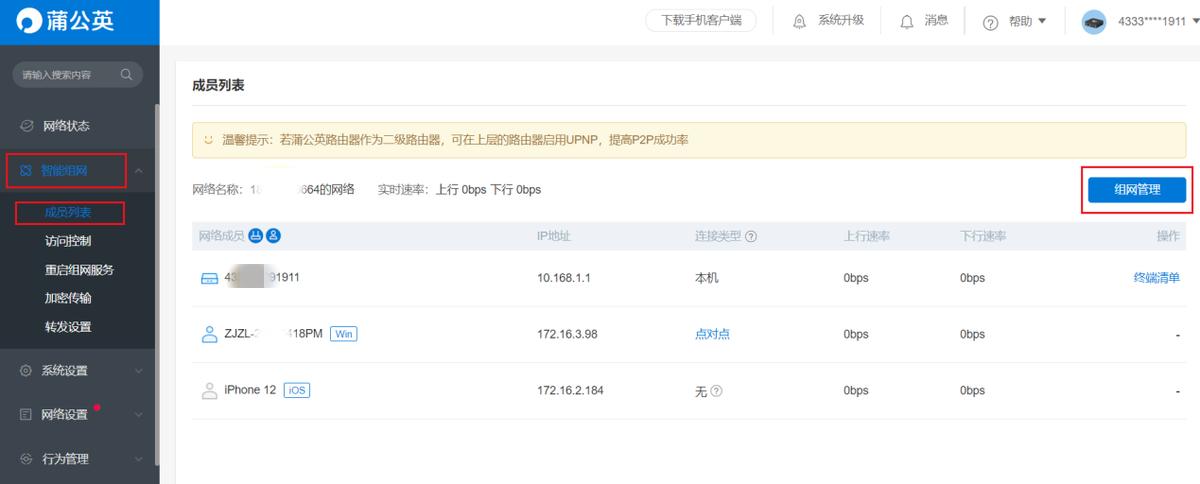Viewport: 1200px width, 484px height.
Task: Click the user filter icon beside 网络成员
Action: 273,236
